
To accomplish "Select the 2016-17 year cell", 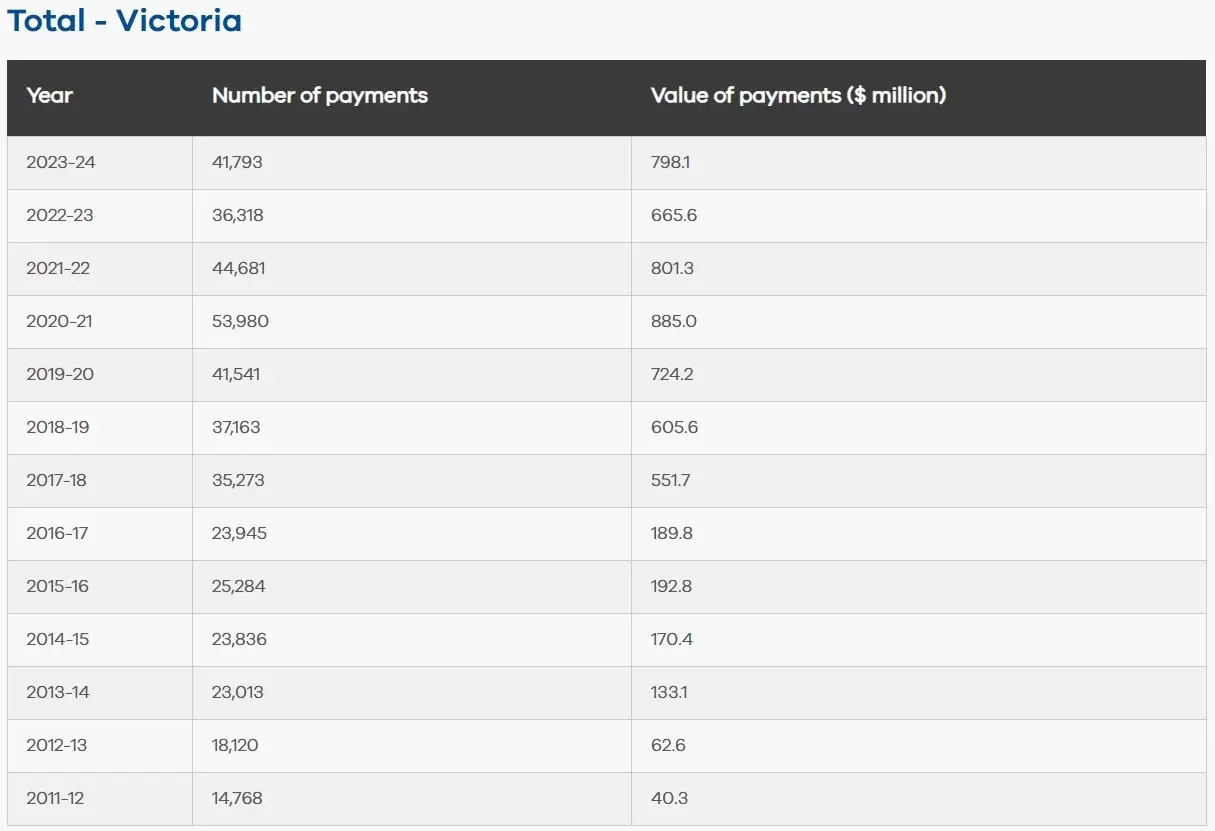I will (x=57, y=533).
